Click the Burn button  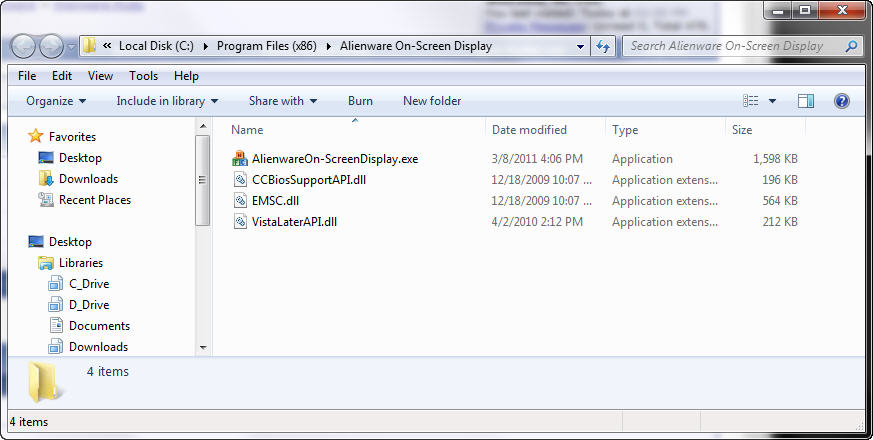[x=360, y=101]
